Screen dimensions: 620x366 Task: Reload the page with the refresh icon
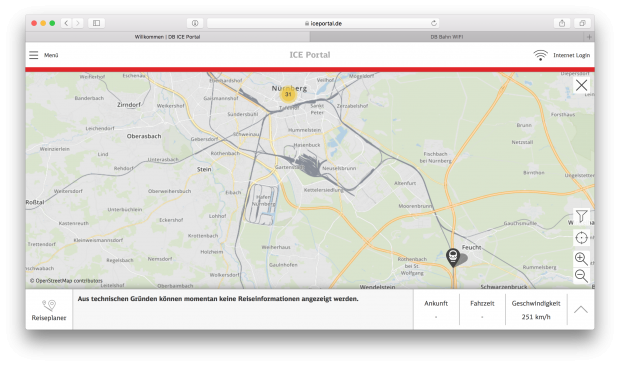click(434, 23)
